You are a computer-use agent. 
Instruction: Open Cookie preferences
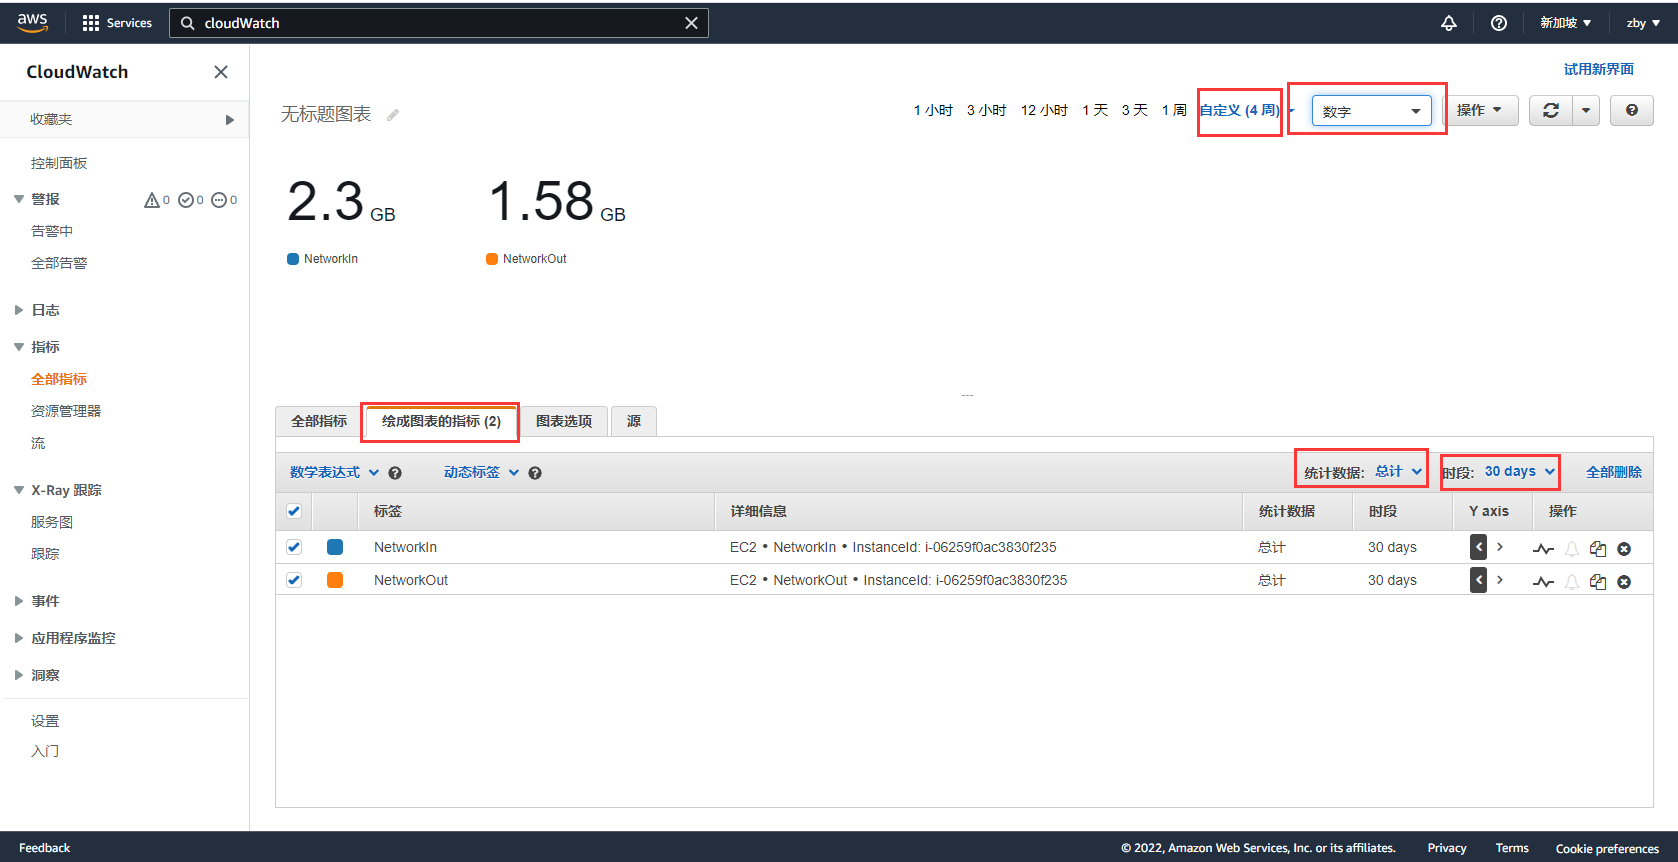point(1607,848)
